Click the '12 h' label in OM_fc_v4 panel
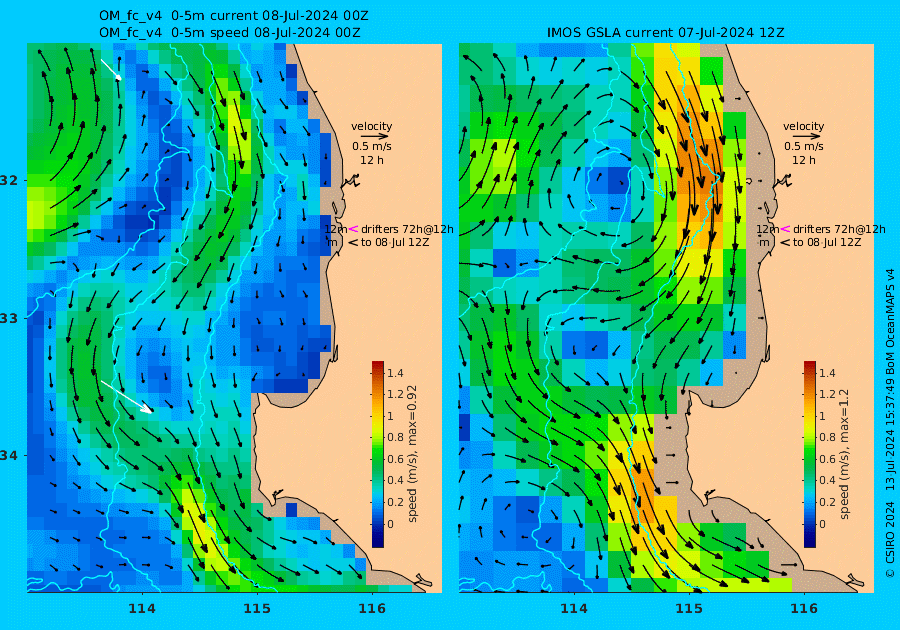 pyautogui.click(x=372, y=160)
